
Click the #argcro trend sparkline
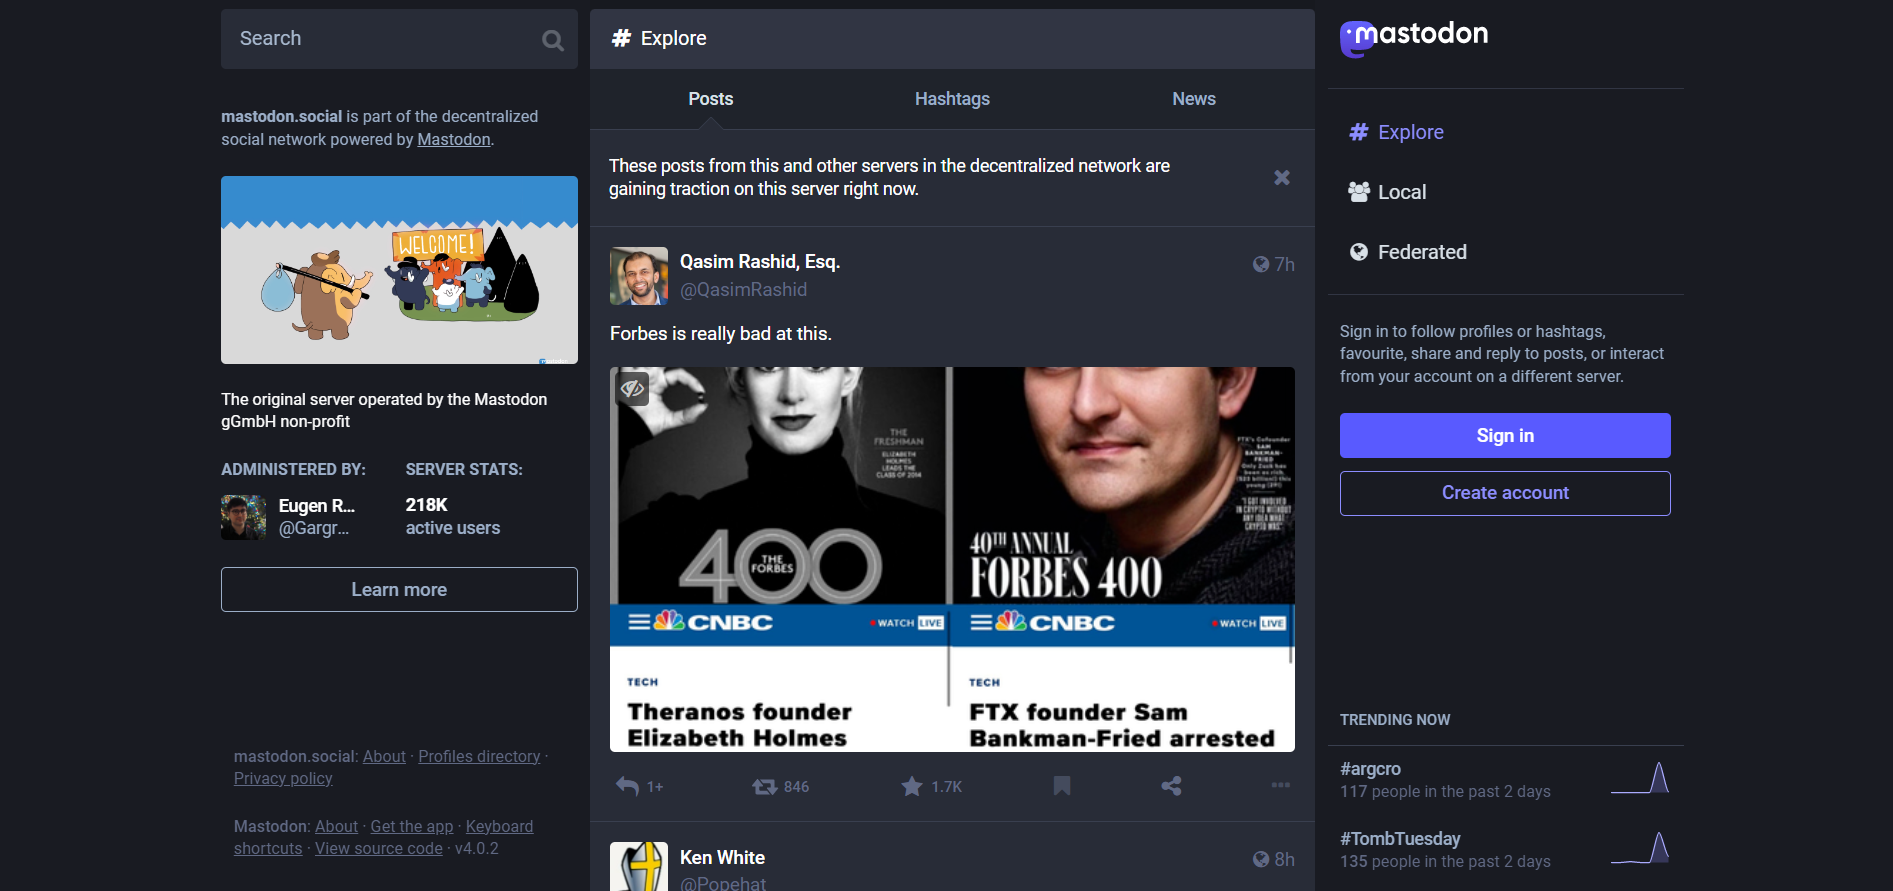click(x=1641, y=779)
